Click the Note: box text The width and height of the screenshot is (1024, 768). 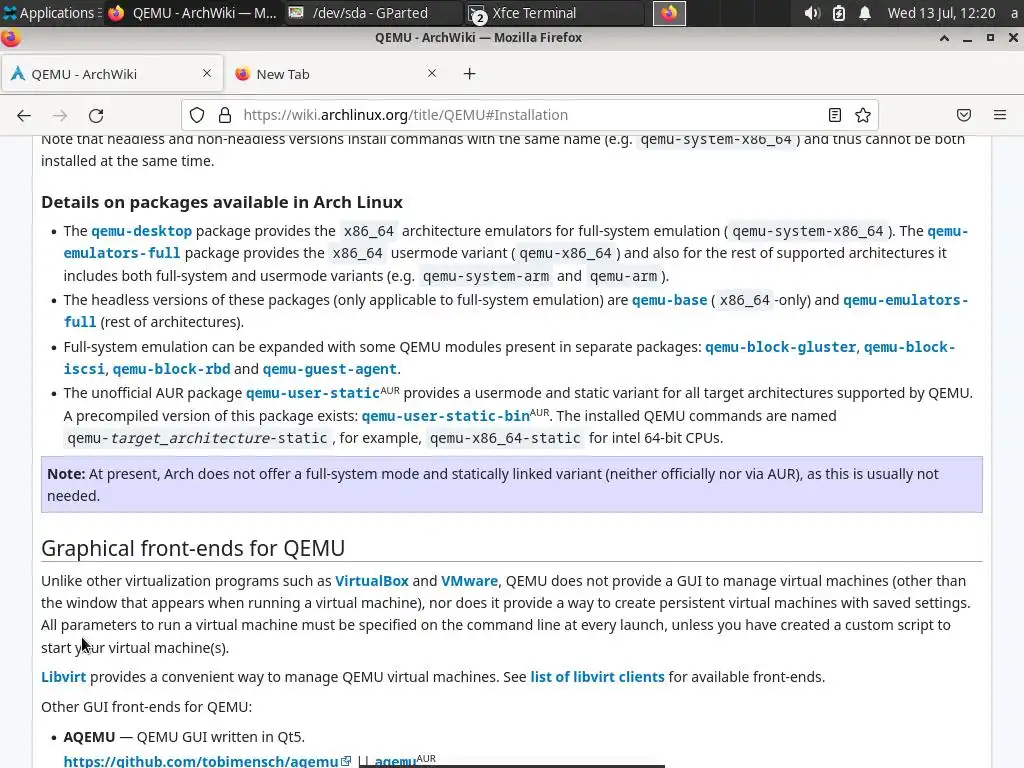pos(511,485)
